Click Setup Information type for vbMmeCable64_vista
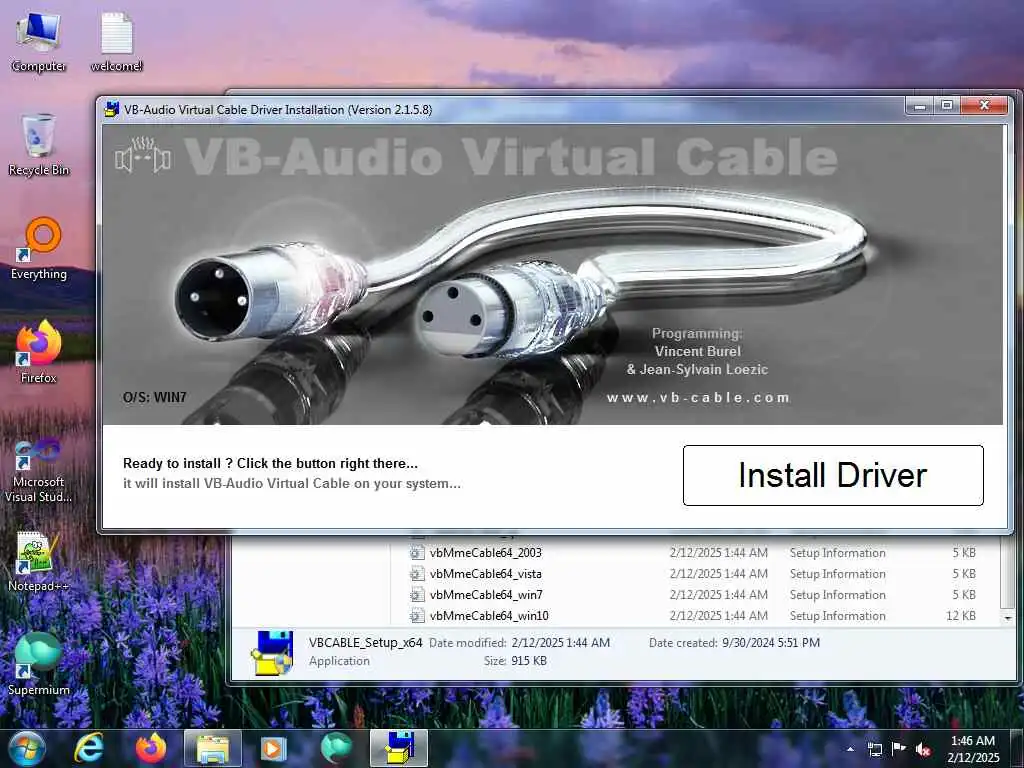Viewport: 1024px width, 768px height. [837, 573]
